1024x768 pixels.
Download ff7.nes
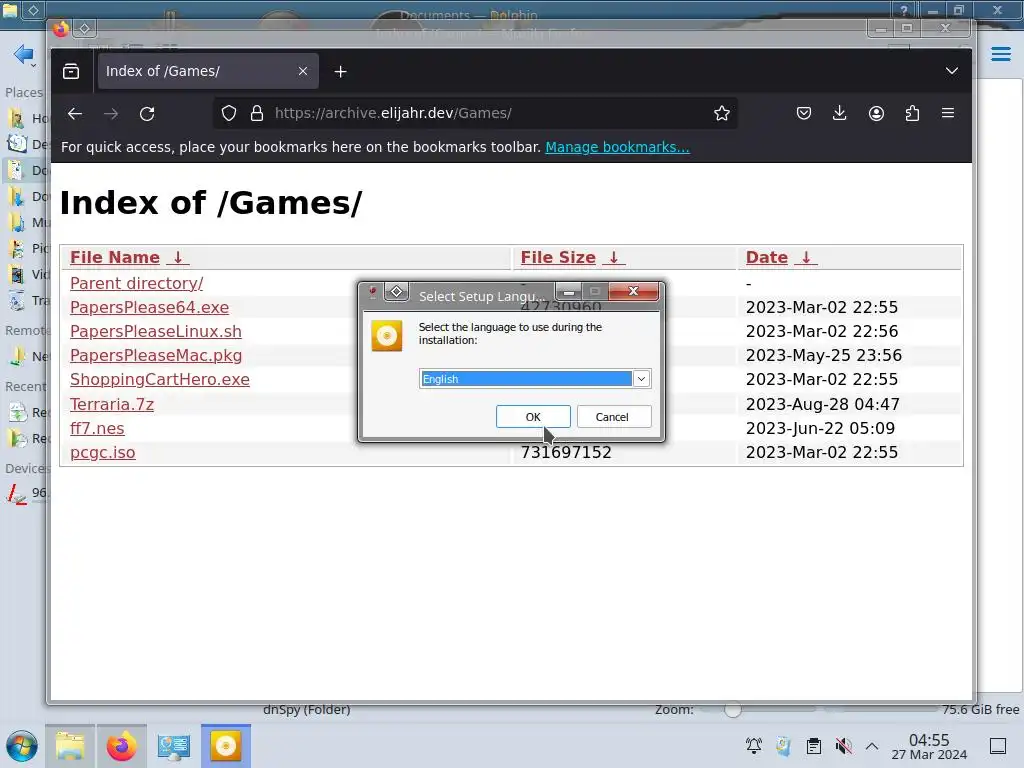click(97, 428)
